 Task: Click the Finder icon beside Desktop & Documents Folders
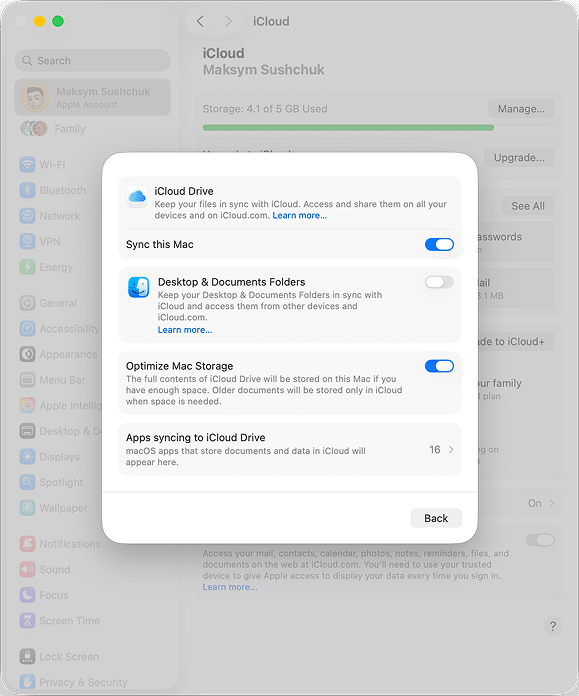tap(139, 287)
